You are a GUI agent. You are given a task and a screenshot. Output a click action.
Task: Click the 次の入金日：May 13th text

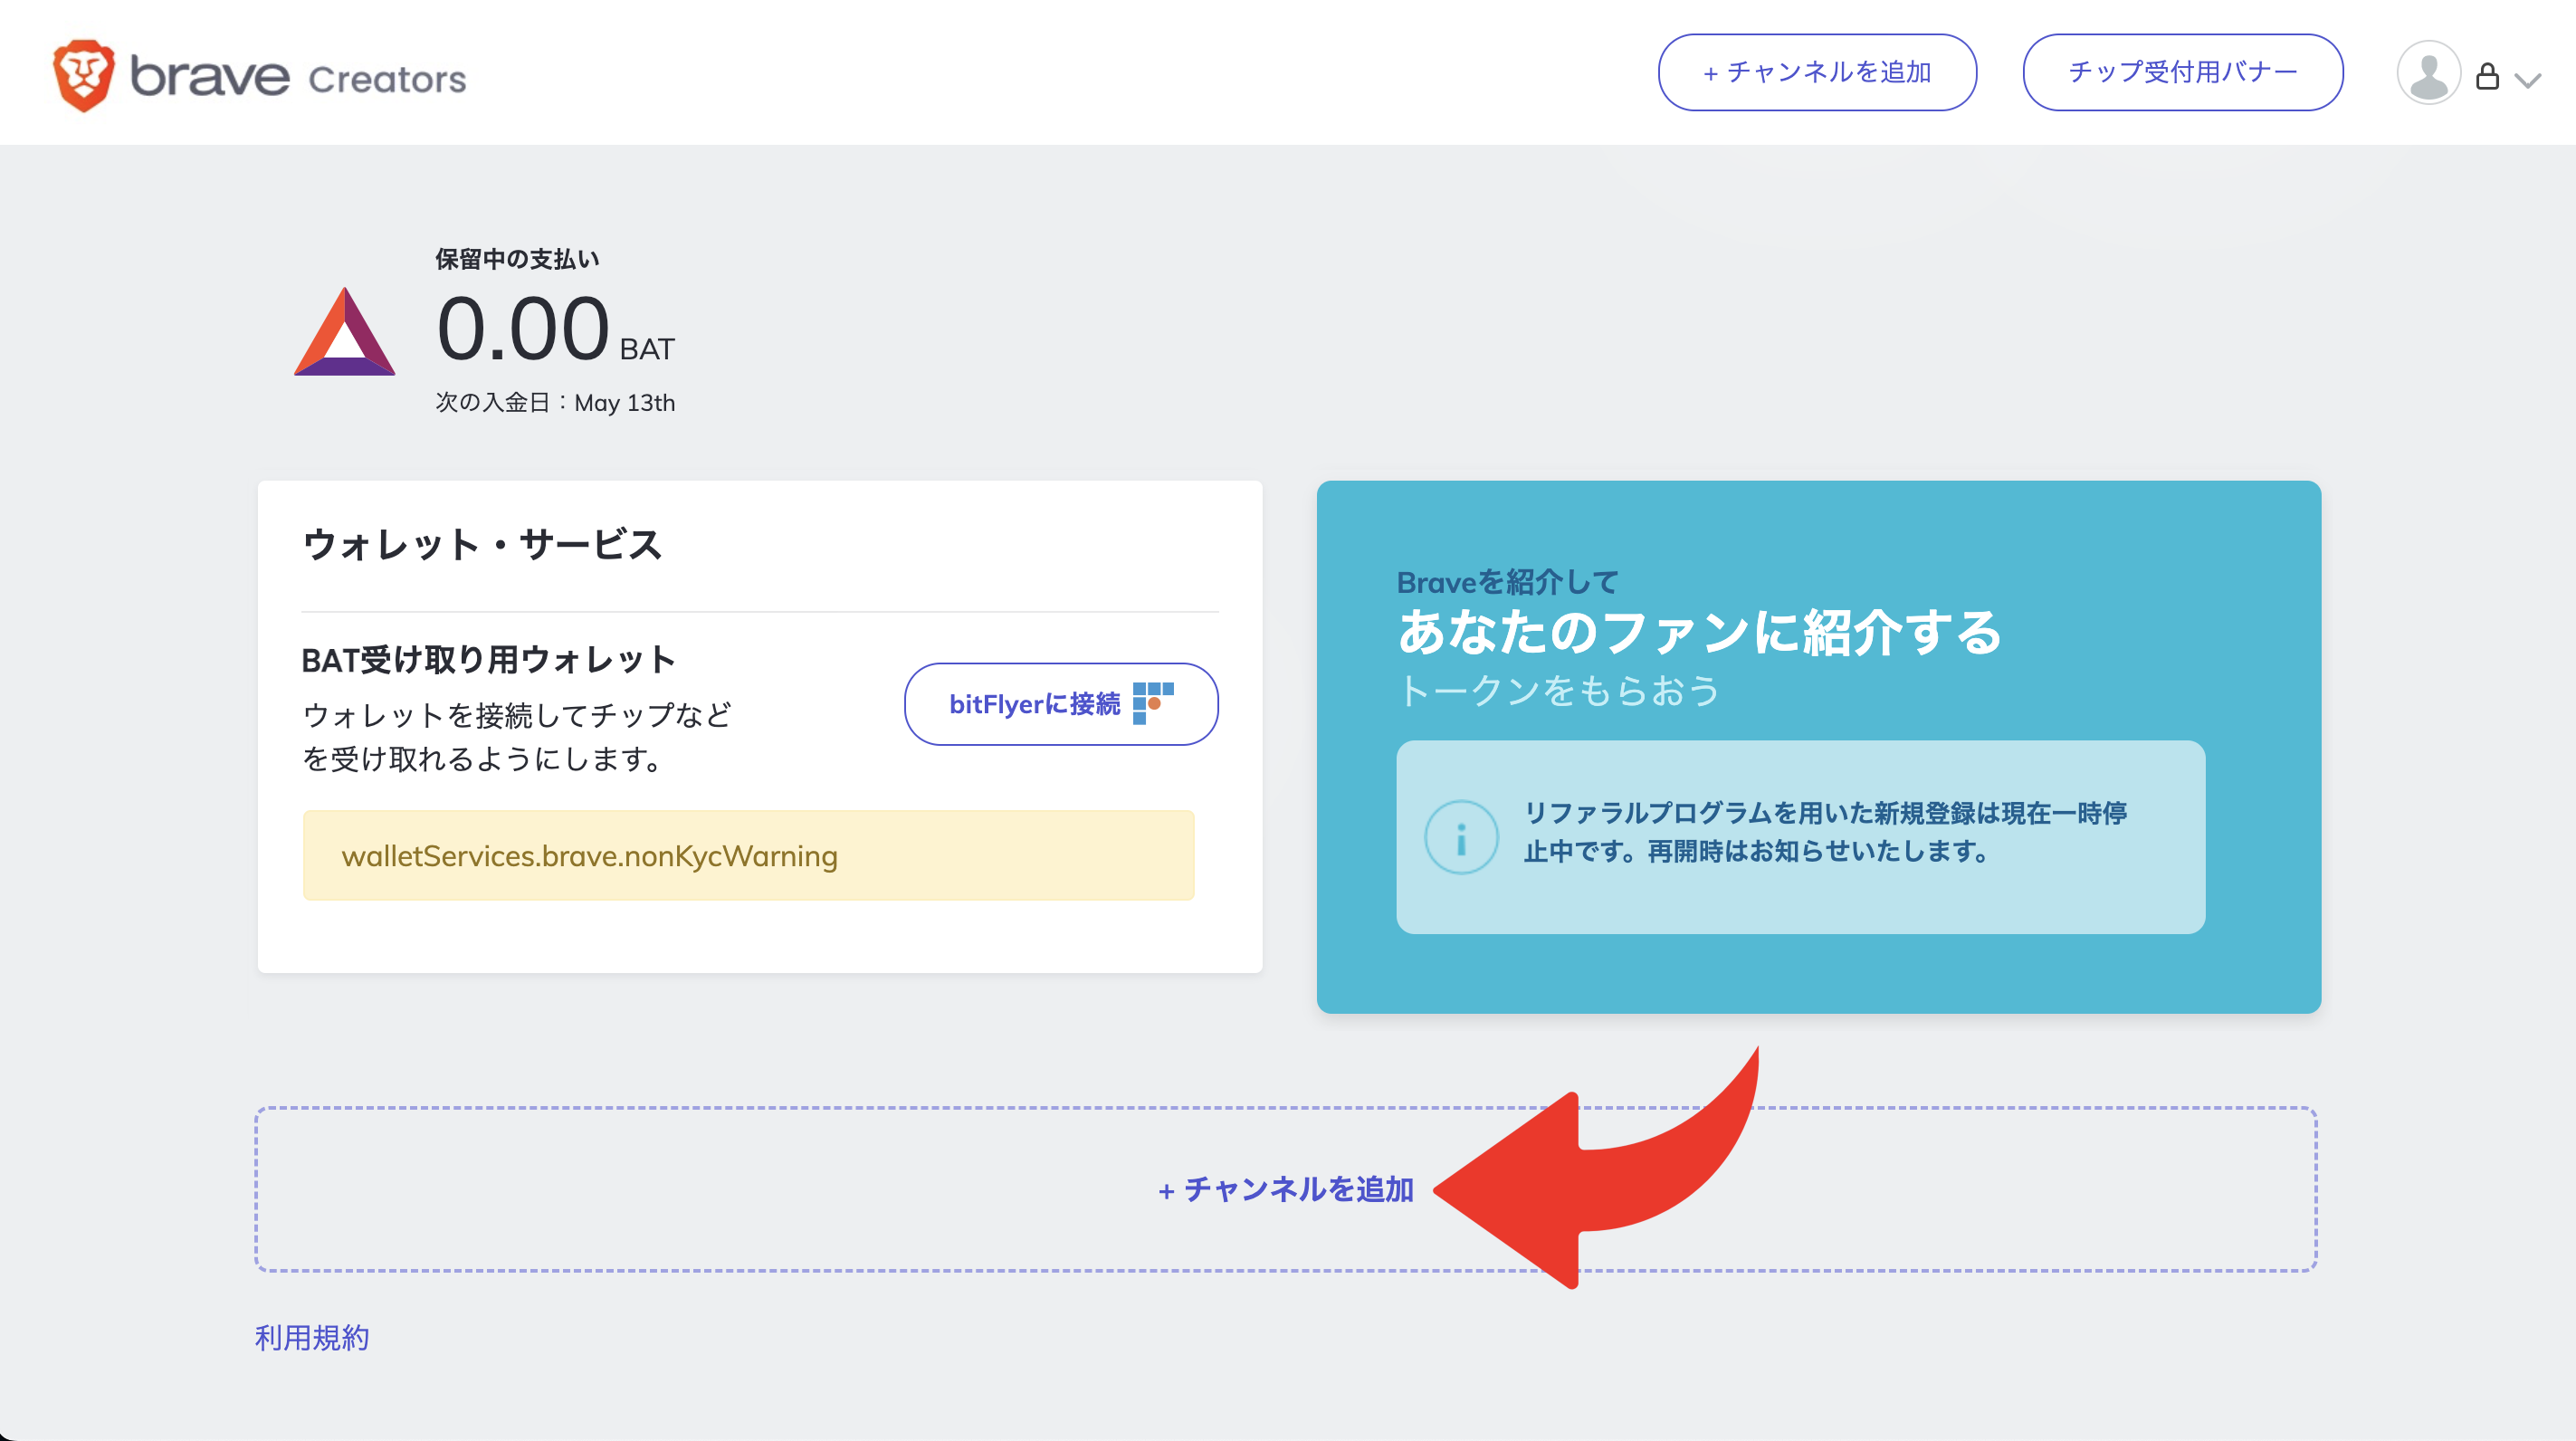click(x=555, y=402)
